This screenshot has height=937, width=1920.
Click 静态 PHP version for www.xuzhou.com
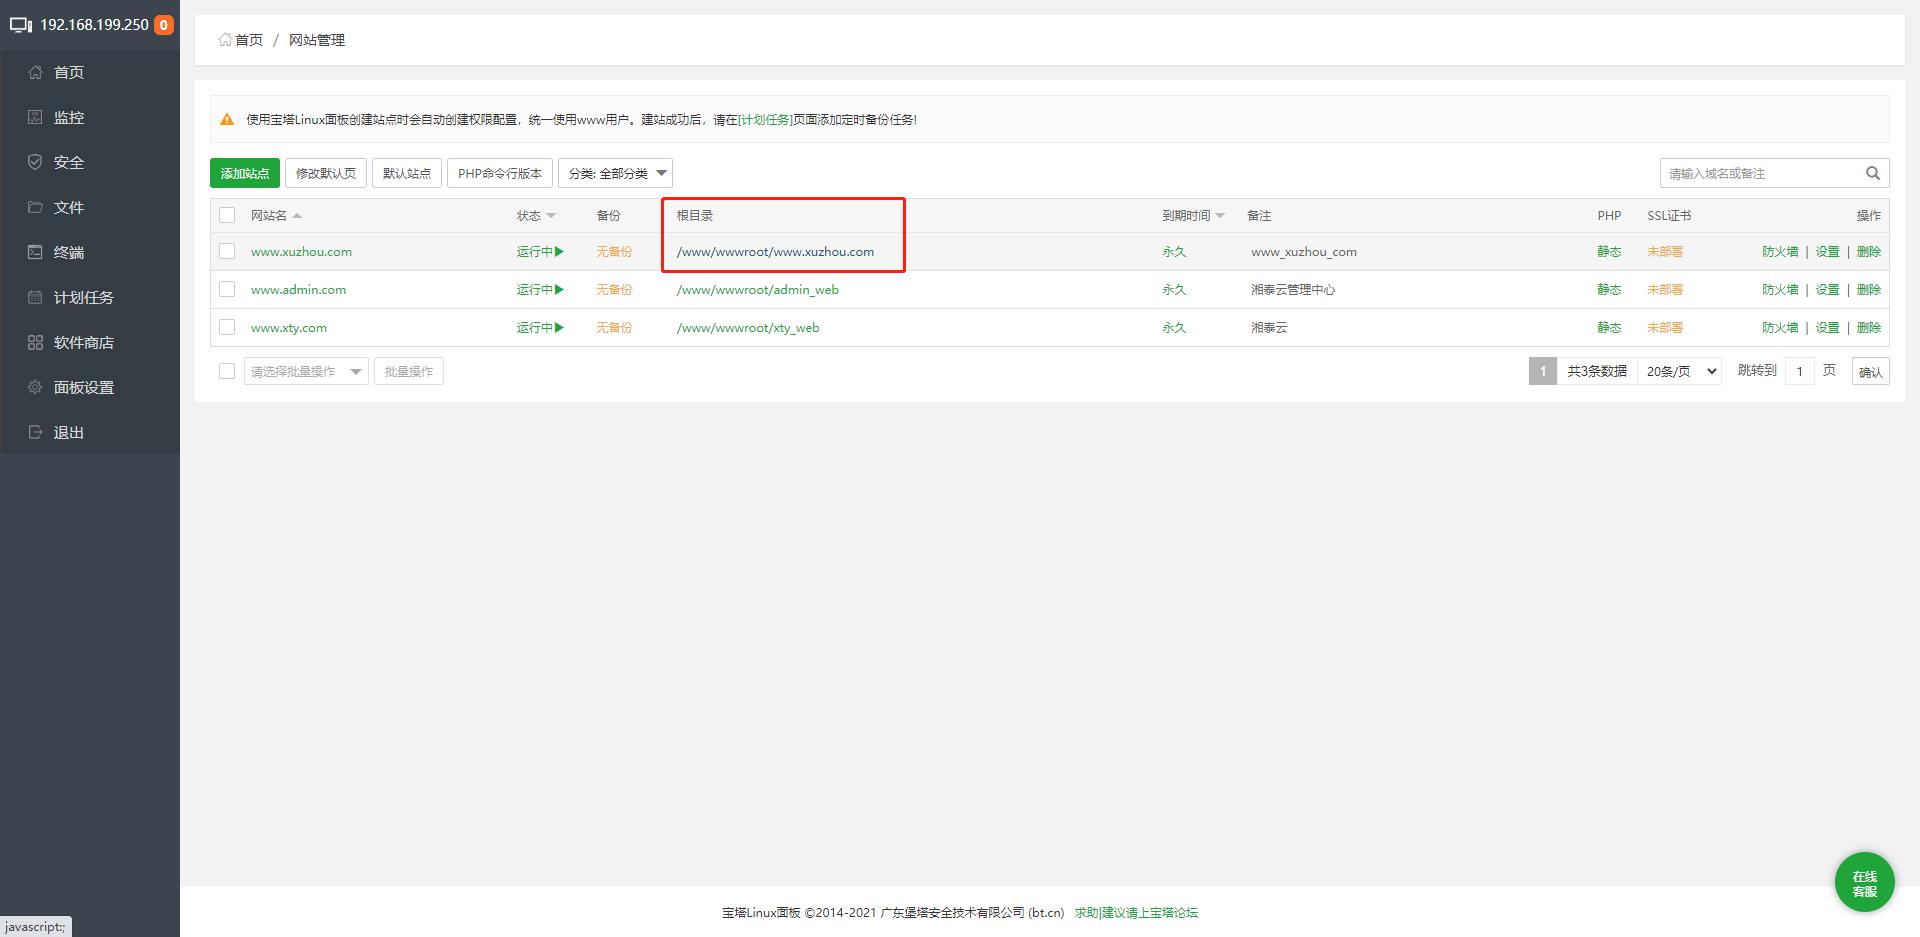pyautogui.click(x=1609, y=252)
